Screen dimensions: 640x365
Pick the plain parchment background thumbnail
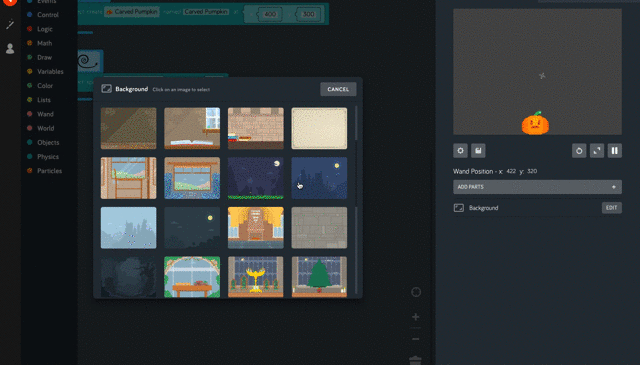[x=319, y=128]
